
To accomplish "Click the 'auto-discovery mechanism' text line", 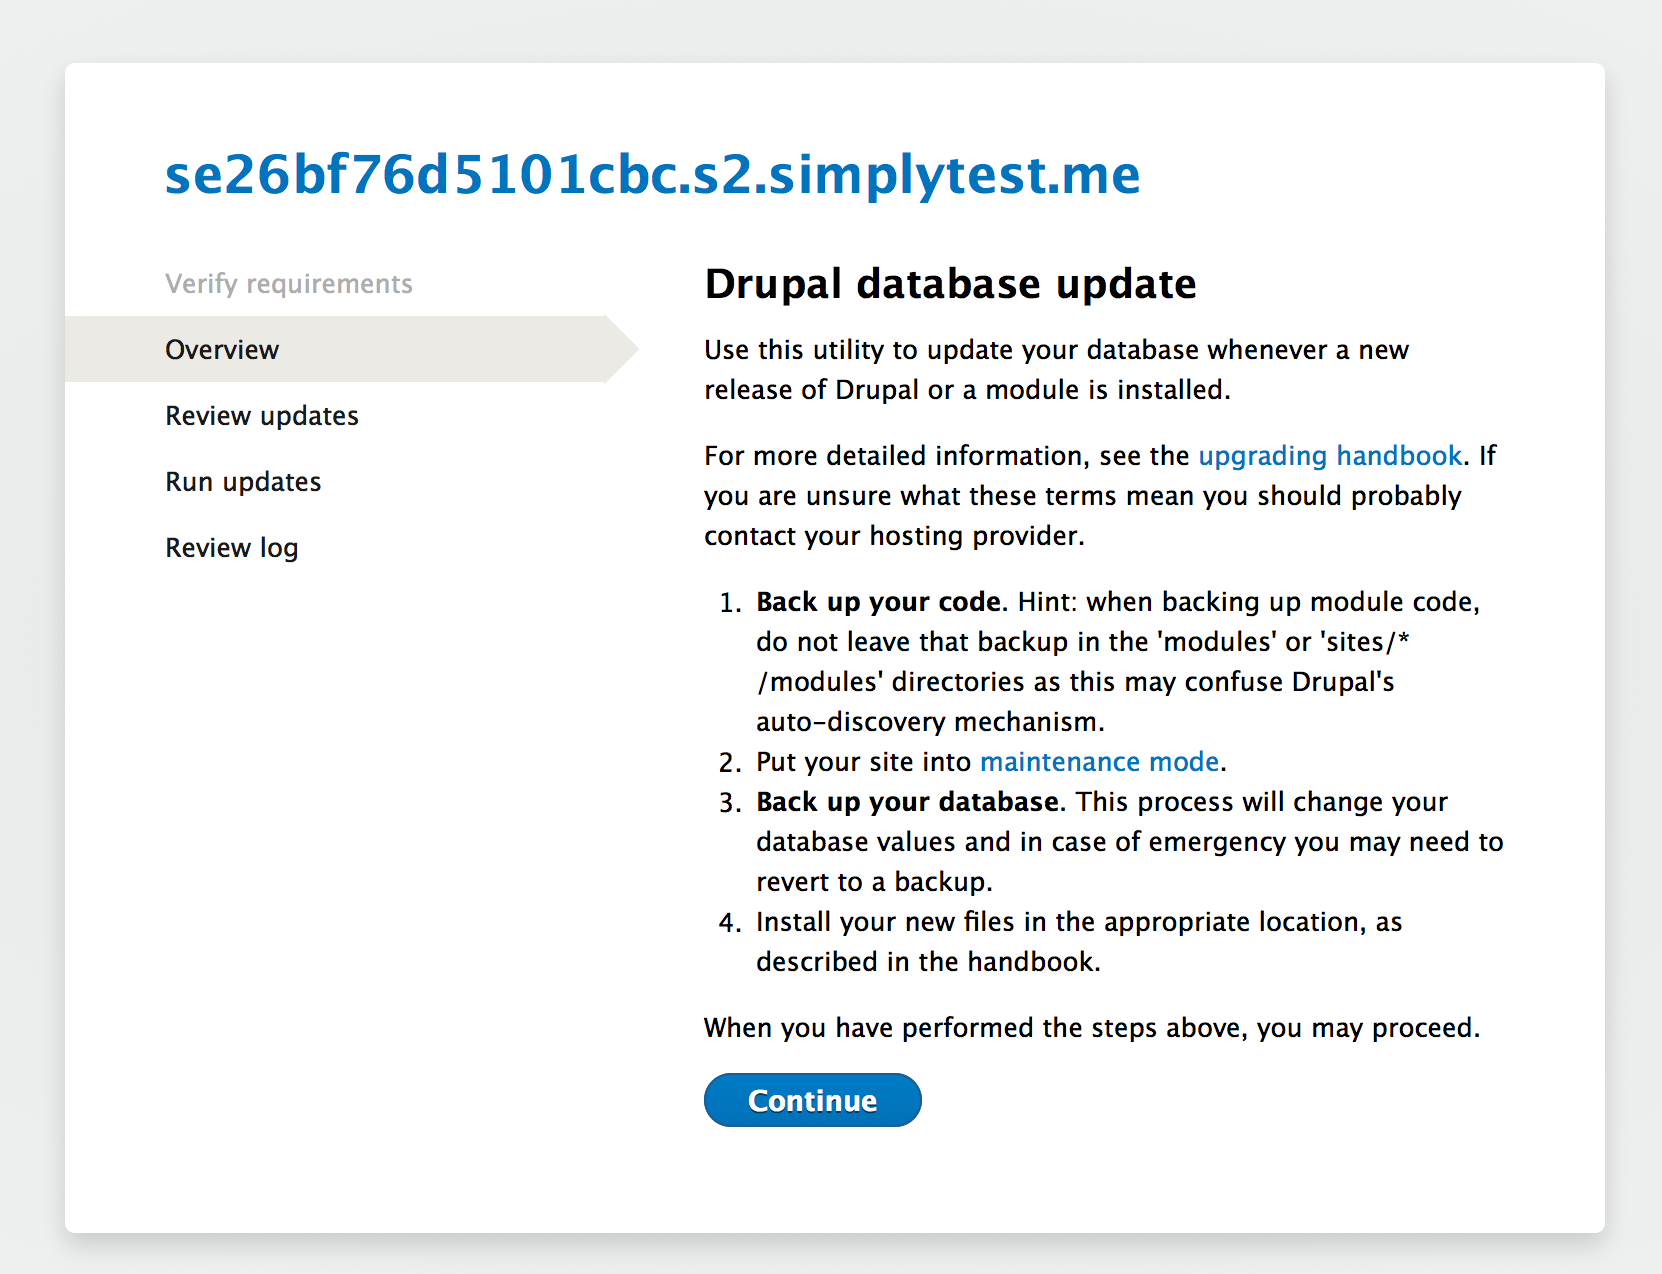I will [x=930, y=722].
